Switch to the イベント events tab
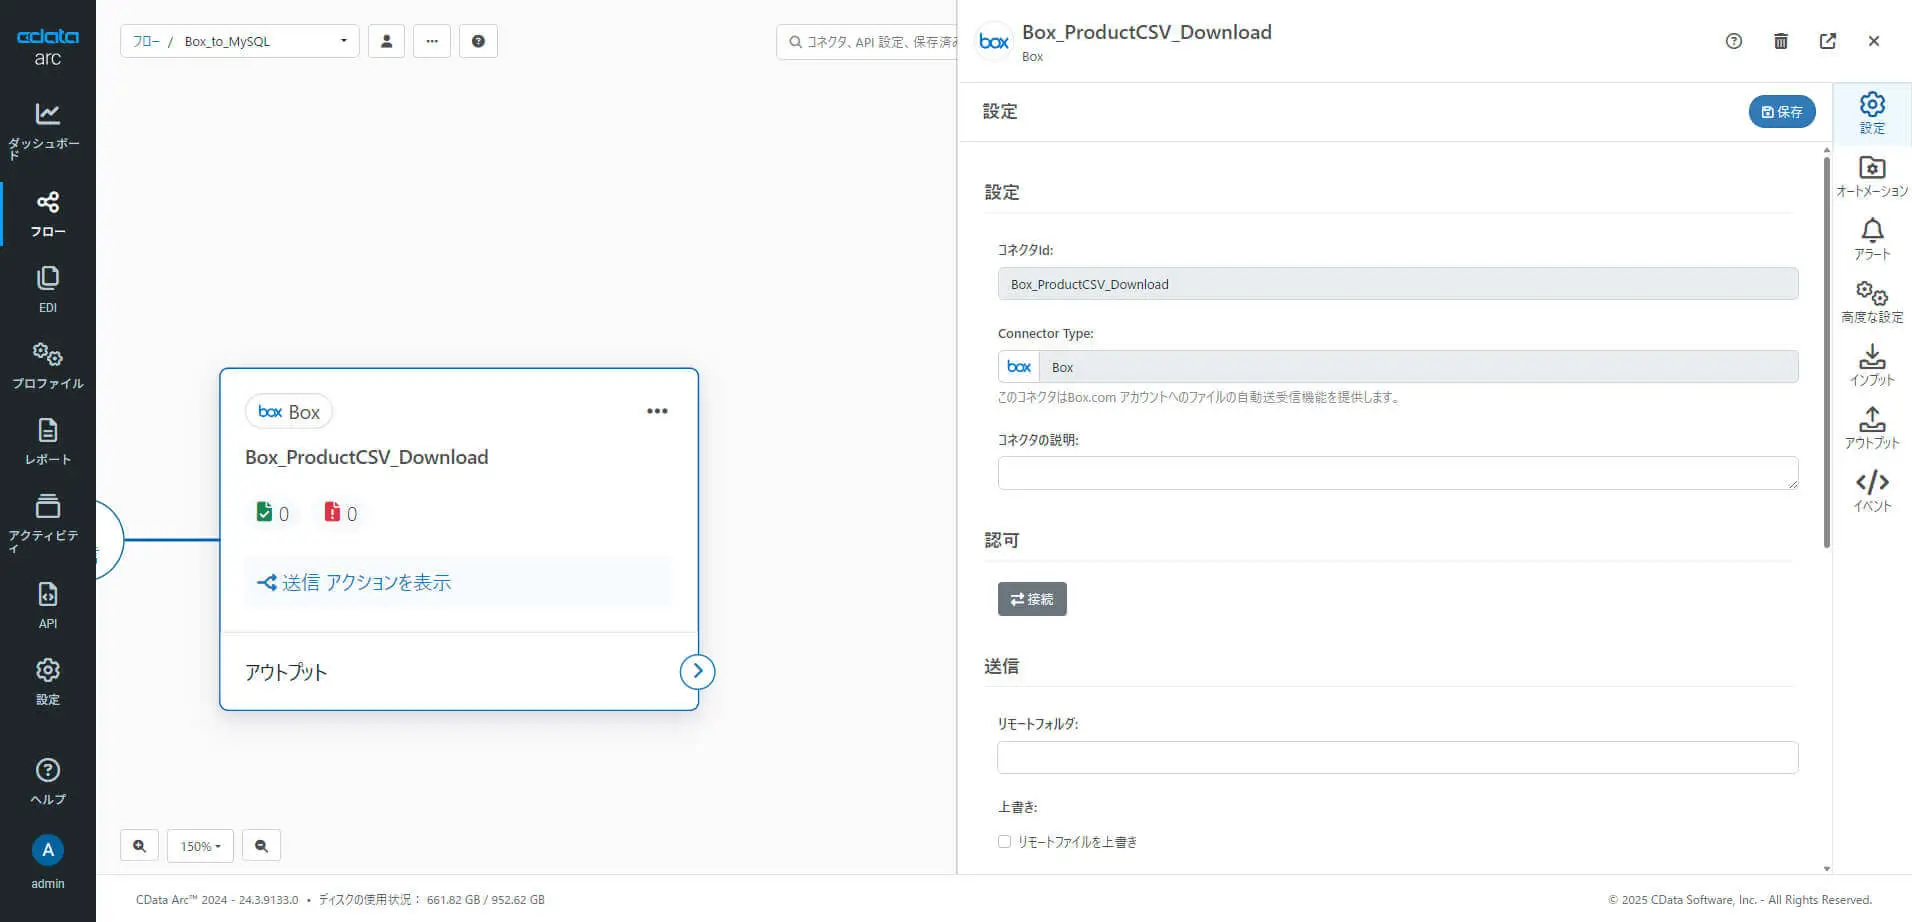The height and width of the screenshot is (922, 1912). (x=1872, y=491)
